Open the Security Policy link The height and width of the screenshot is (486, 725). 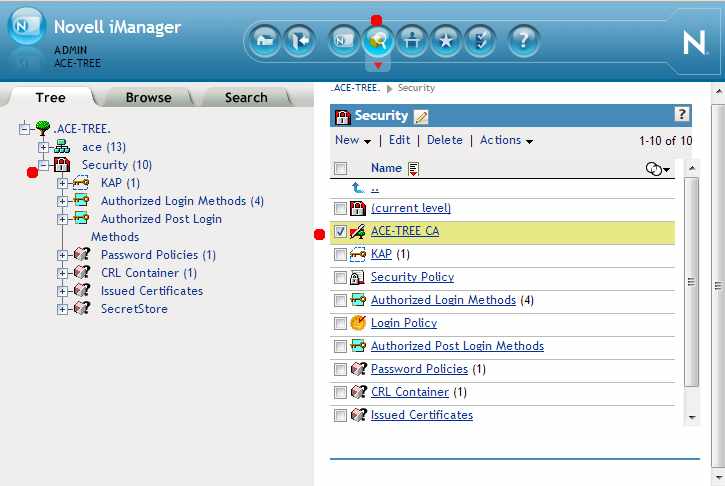412,277
